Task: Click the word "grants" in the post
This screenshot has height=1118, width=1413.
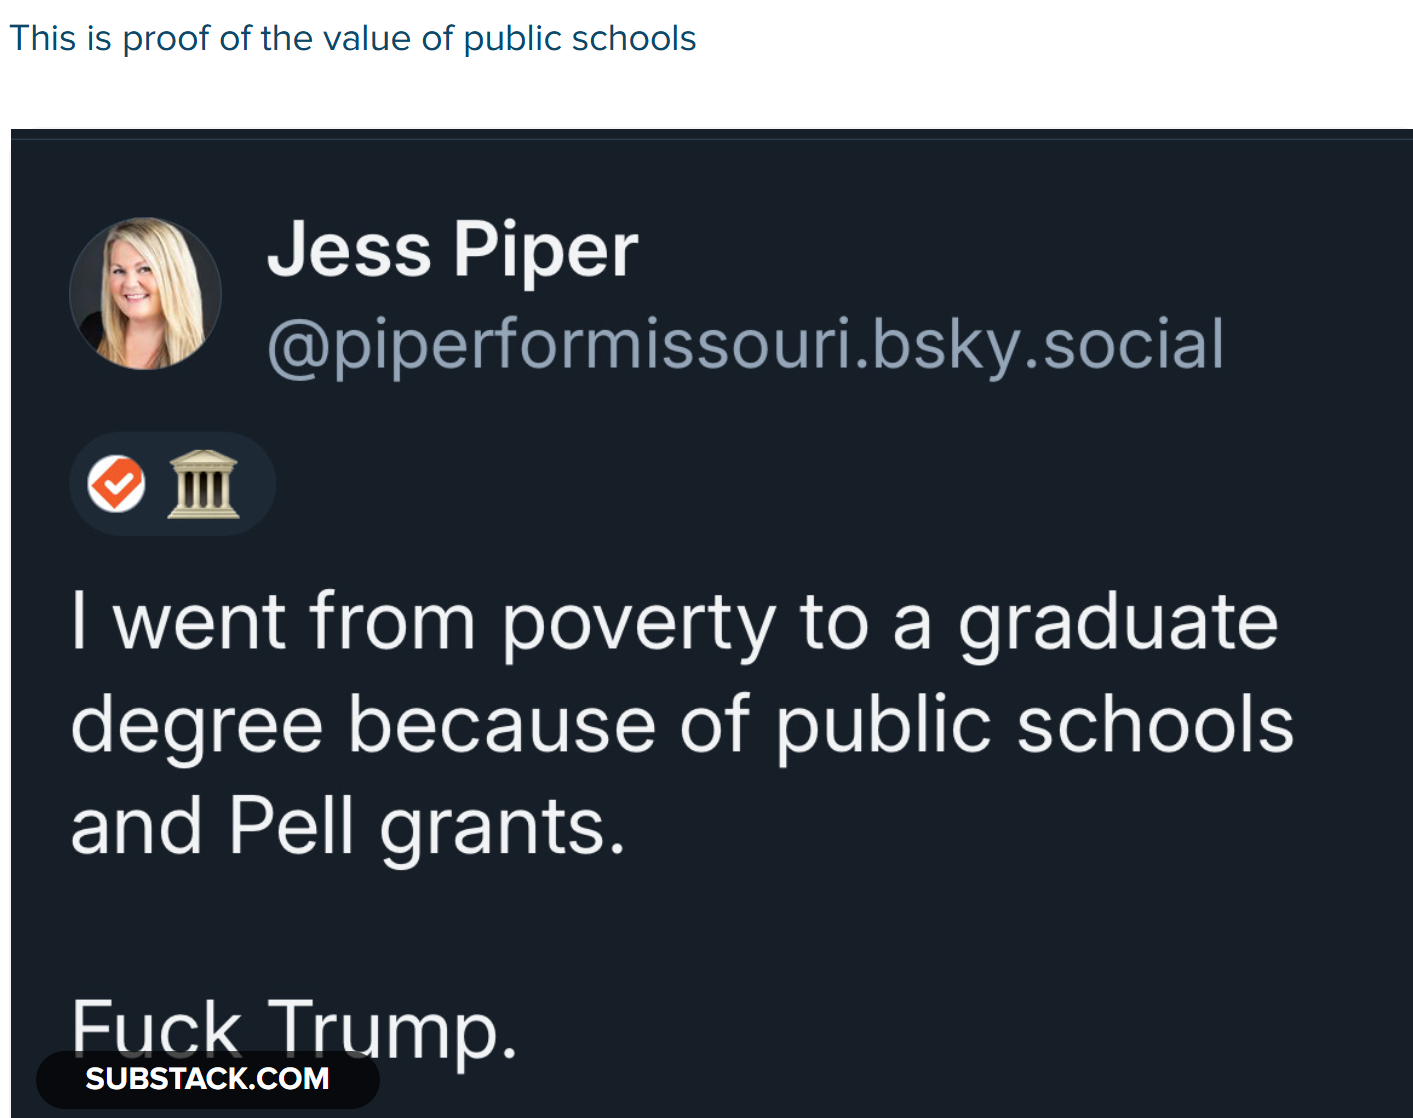Action: 502,829
